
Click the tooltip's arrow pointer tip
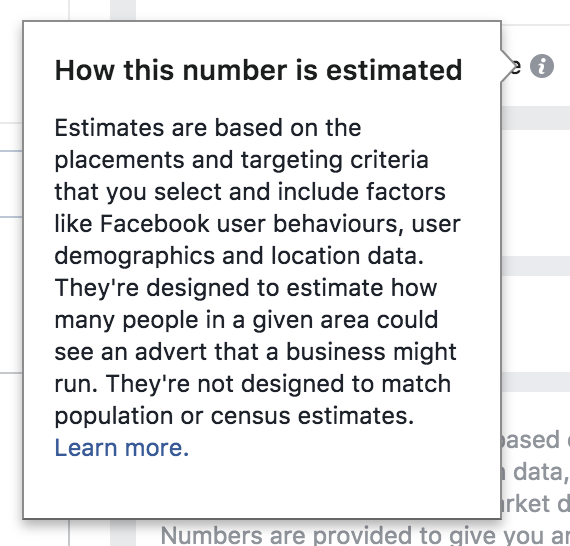tap(509, 66)
